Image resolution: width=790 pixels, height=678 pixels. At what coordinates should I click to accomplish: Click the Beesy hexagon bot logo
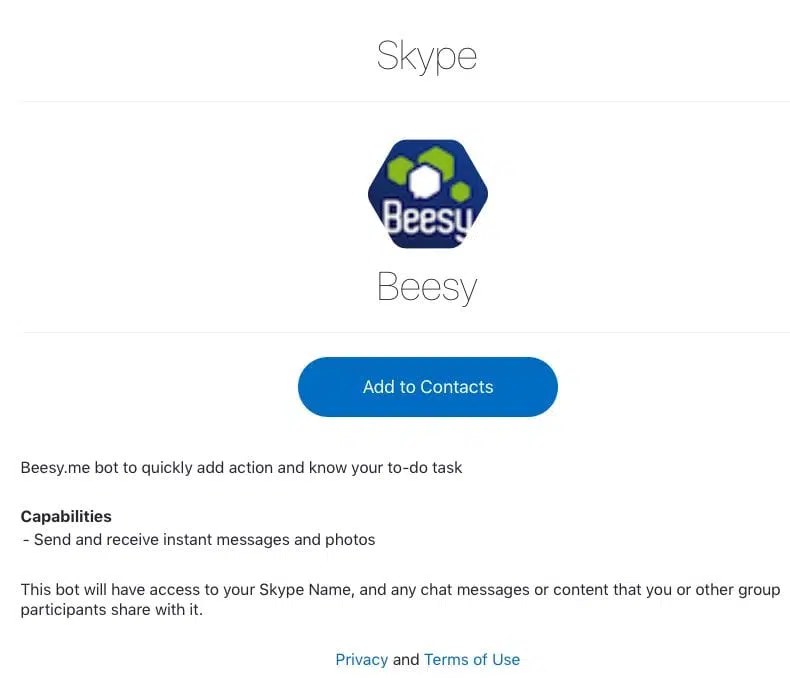pyautogui.click(x=428, y=194)
